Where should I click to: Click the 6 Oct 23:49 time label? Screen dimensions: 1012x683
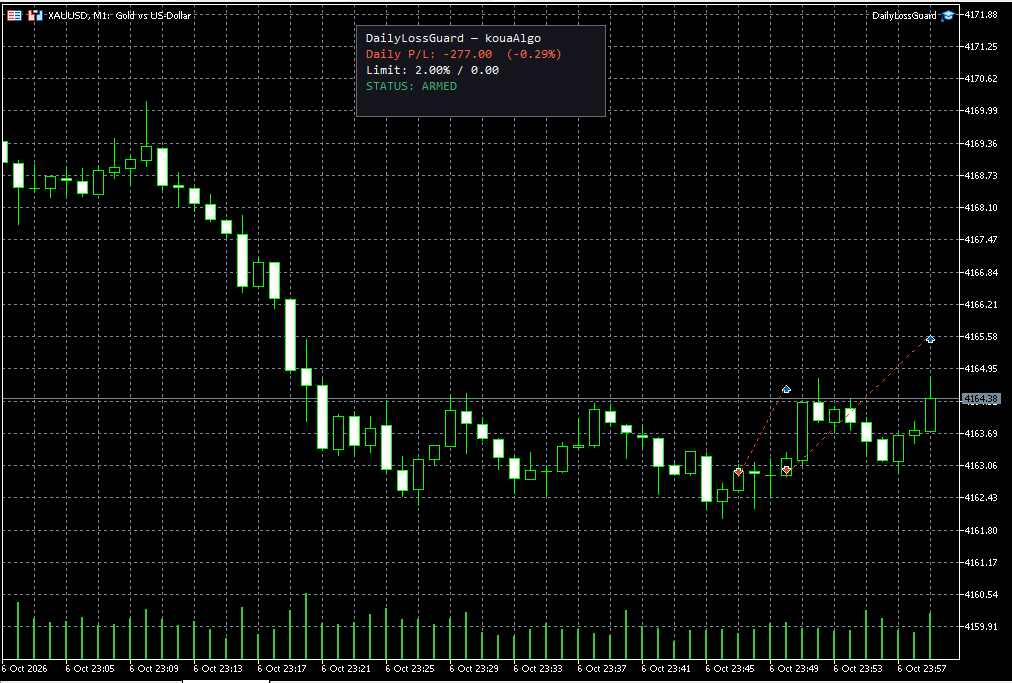[x=794, y=668]
